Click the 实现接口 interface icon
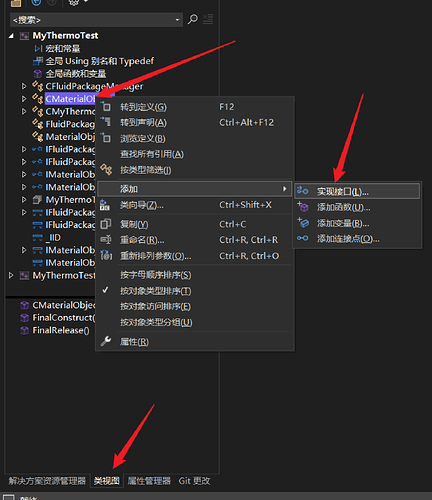The image size is (432, 500). (303, 191)
